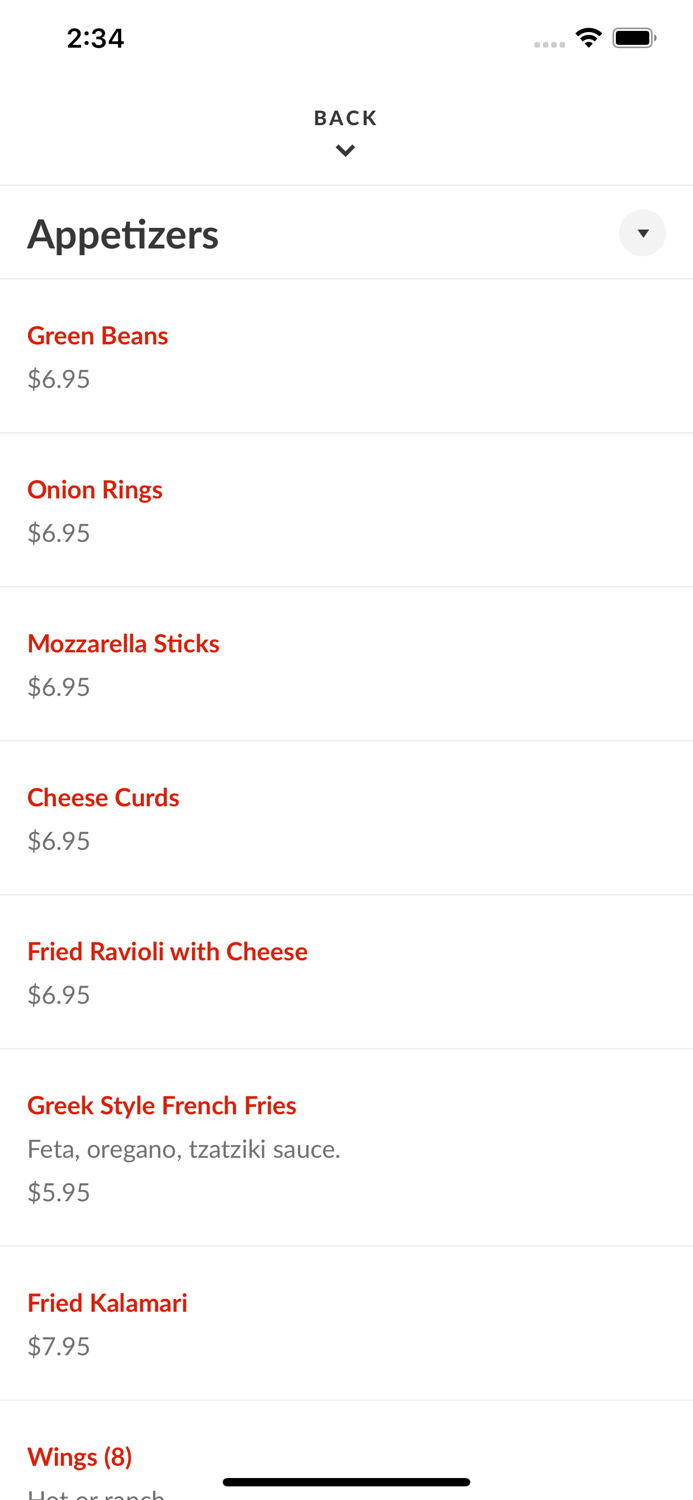This screenshot has width=693, height=1500.
Task: Tap the Fried Kalamari entry
Action: (107, 1303)
